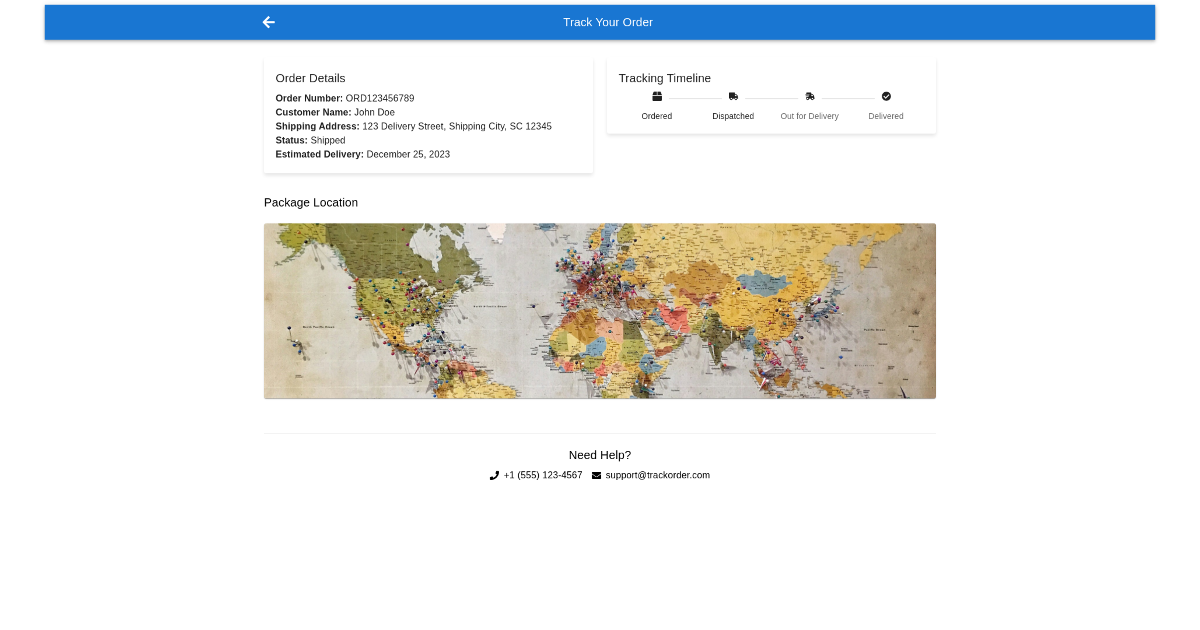This screenshot has width=1200, height=630.
Task: Click the back arrow in header
Action: coord(268,22)
